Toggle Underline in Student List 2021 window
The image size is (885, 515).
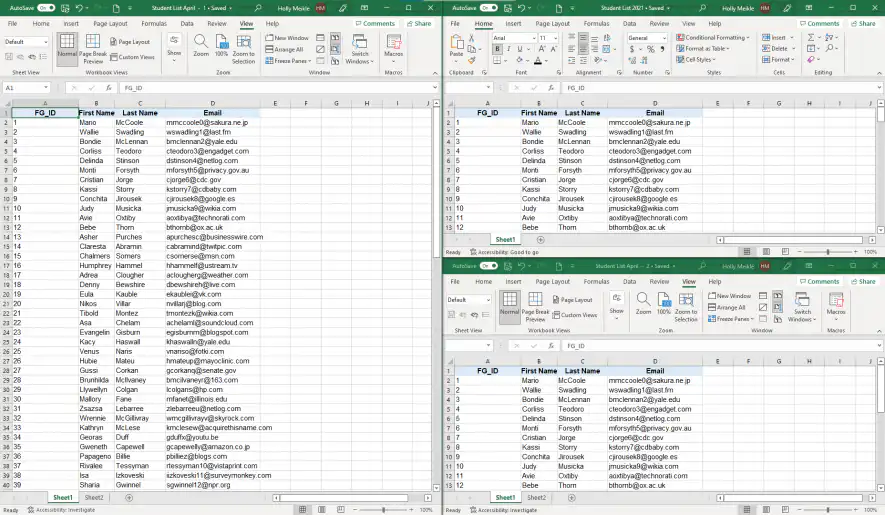tap(519, 49)
